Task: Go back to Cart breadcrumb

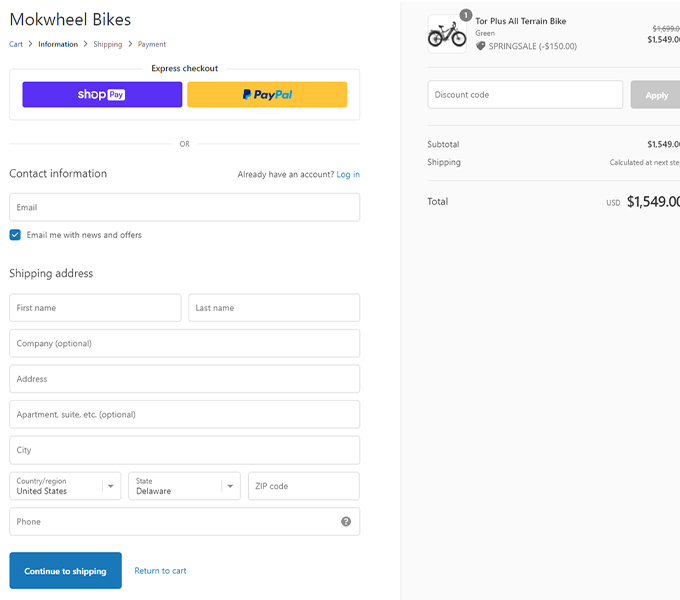Action: pyautogui.click(x=16, y=44)
